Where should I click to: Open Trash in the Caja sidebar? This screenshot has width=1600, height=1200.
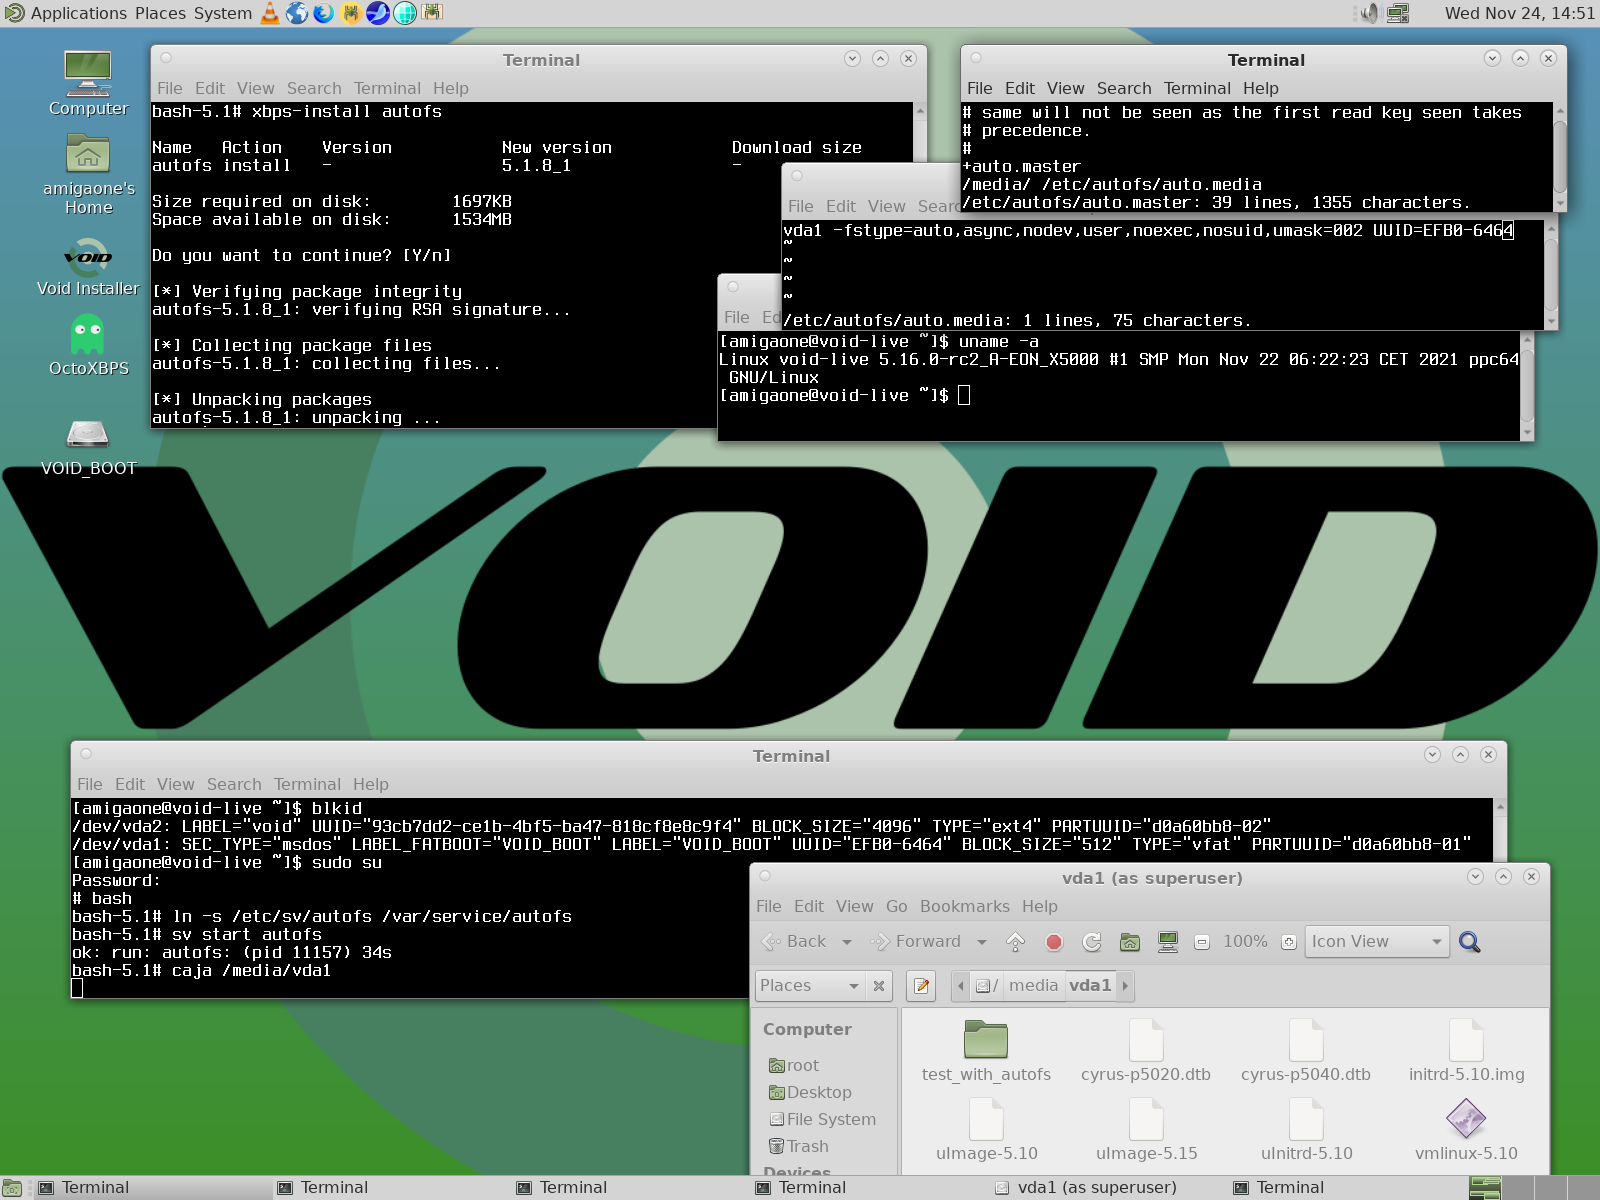798,1147
